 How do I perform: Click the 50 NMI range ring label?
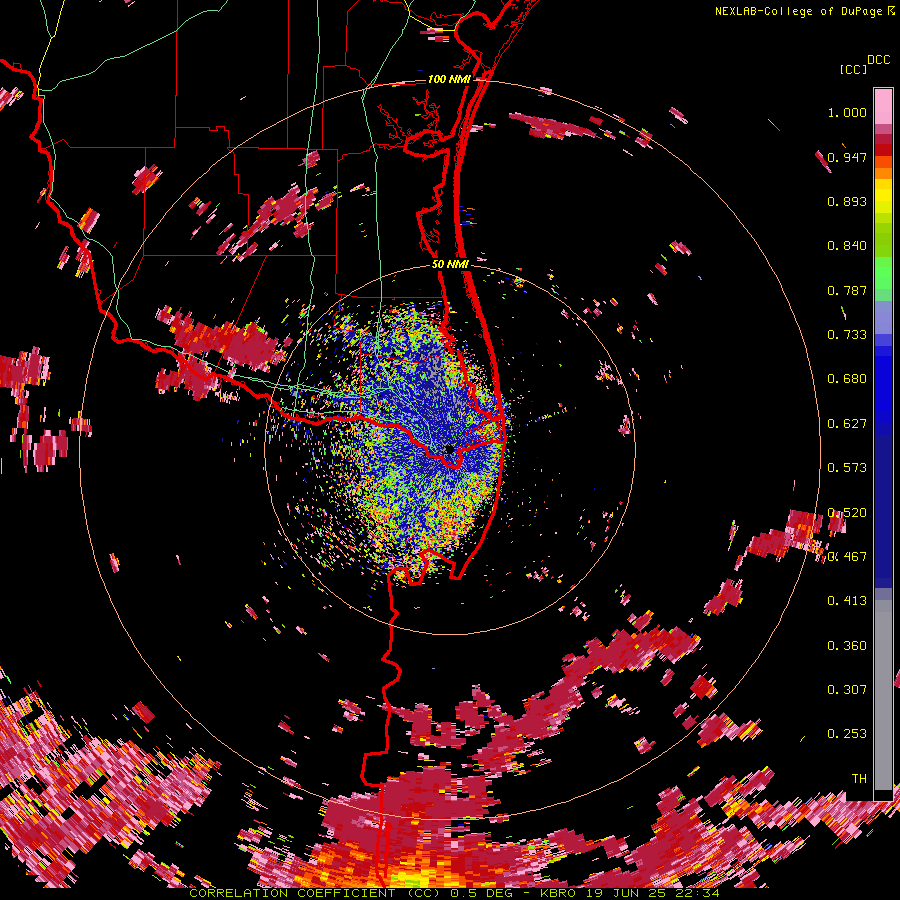click(450, 265)
